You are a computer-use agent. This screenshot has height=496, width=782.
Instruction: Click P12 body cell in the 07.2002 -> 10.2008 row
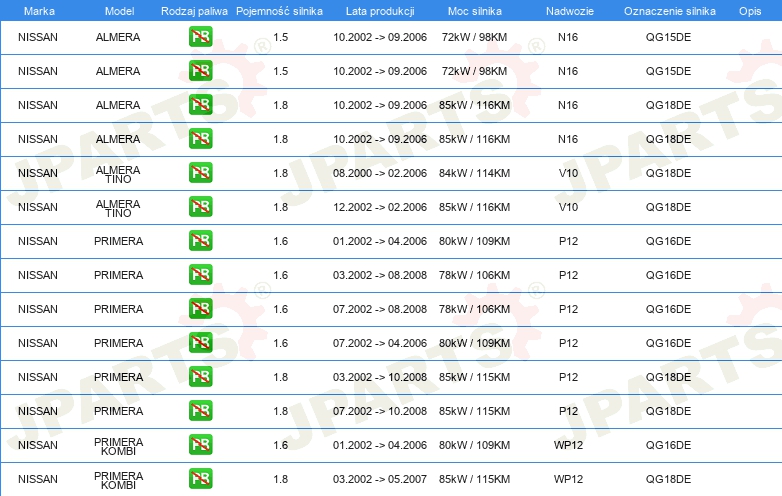click(x=568, y=411)
